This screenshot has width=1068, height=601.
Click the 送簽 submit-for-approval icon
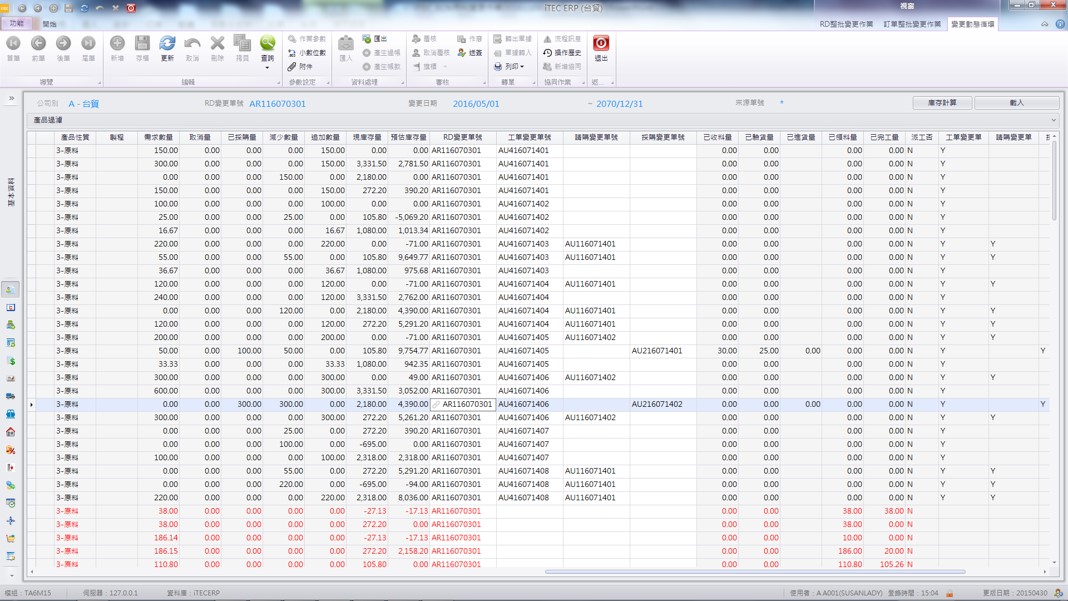click(470, 53)
